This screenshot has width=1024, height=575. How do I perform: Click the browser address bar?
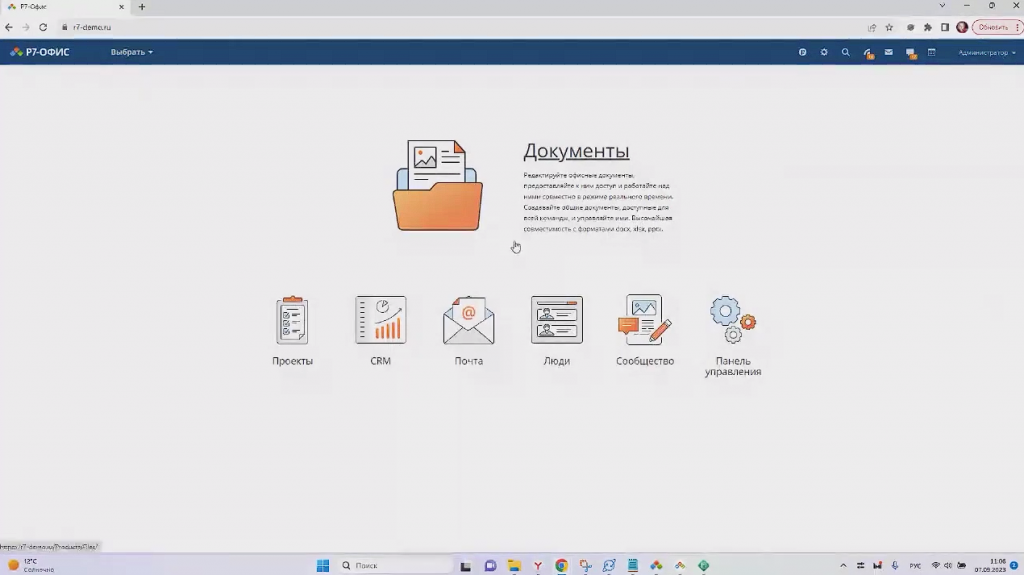pos(457,27)
